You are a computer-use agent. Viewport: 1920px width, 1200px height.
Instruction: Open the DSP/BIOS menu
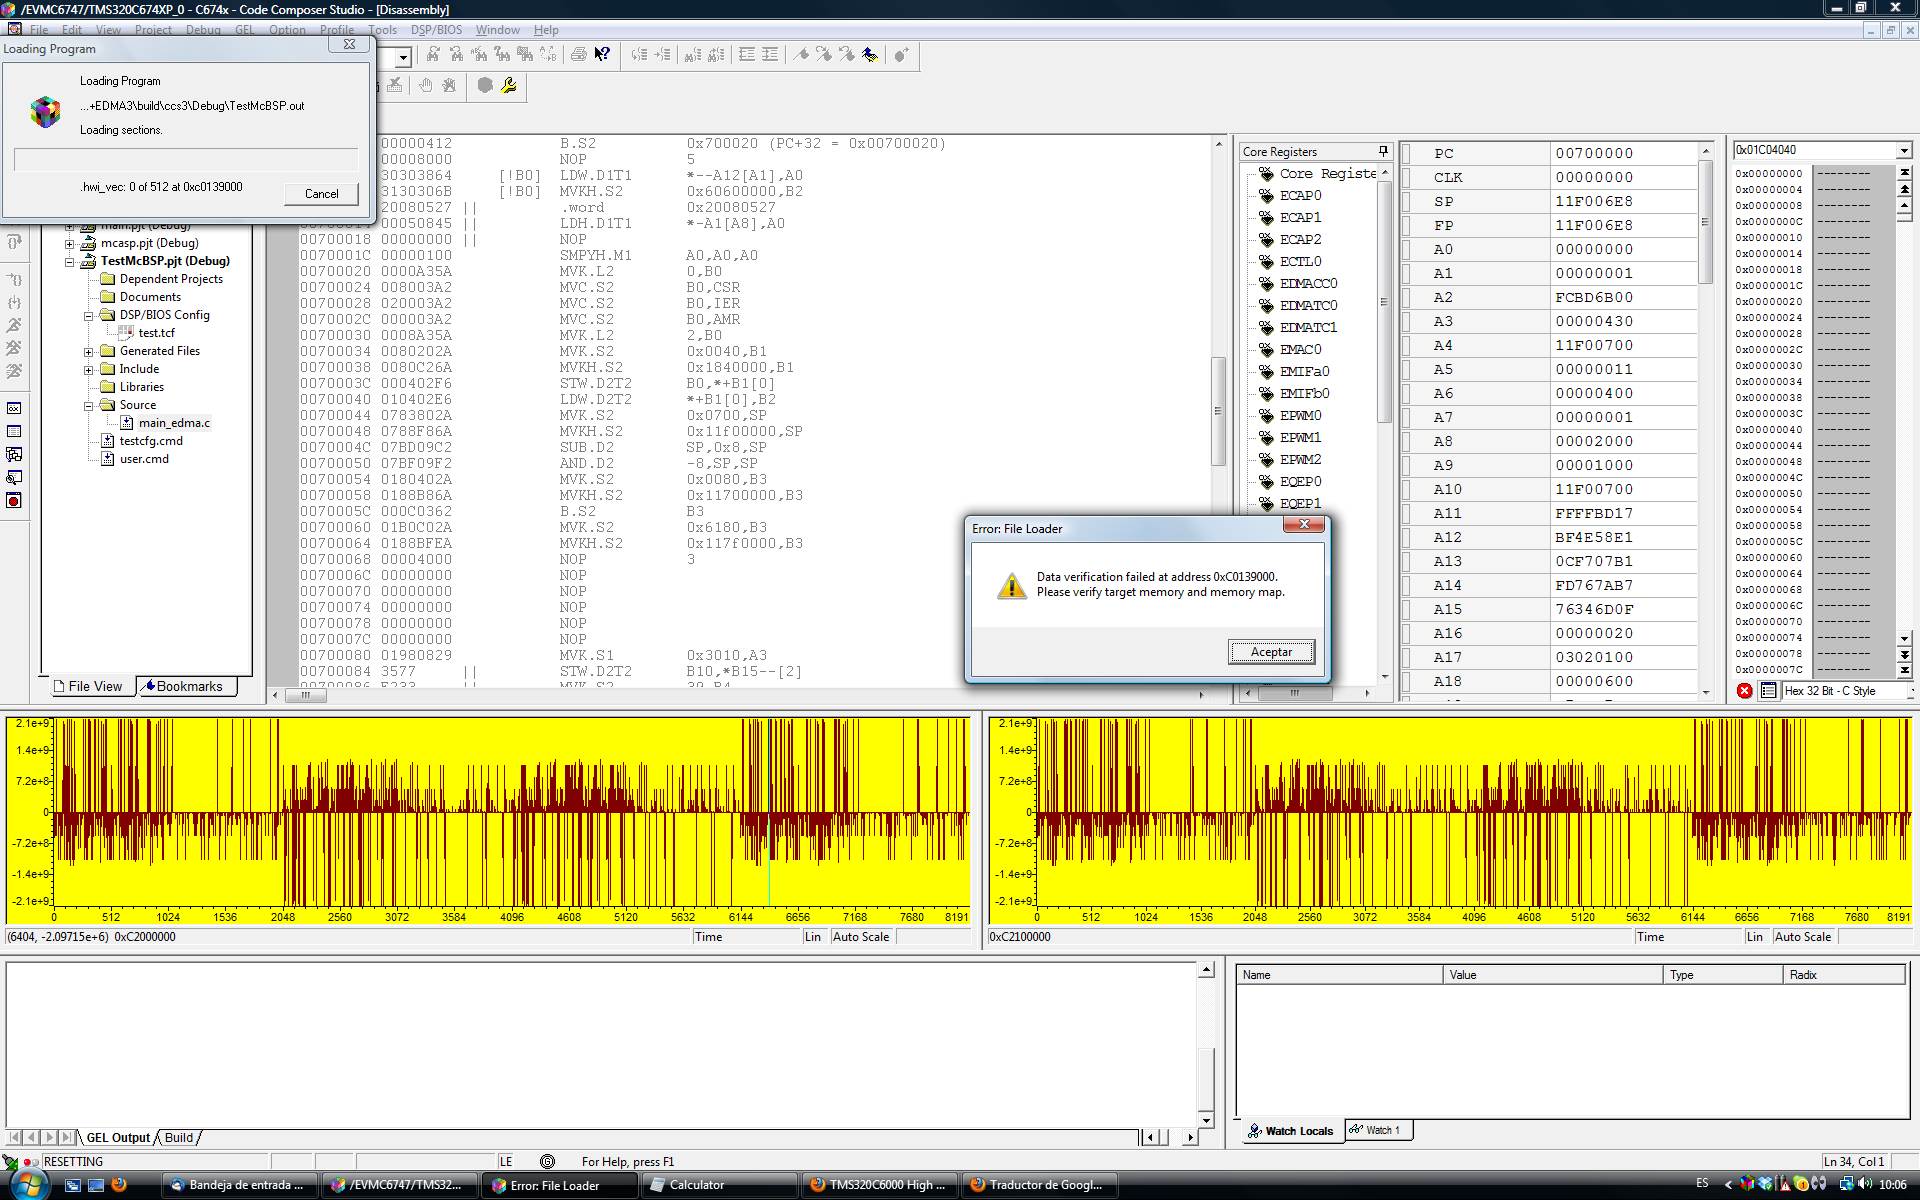point(436,30)
